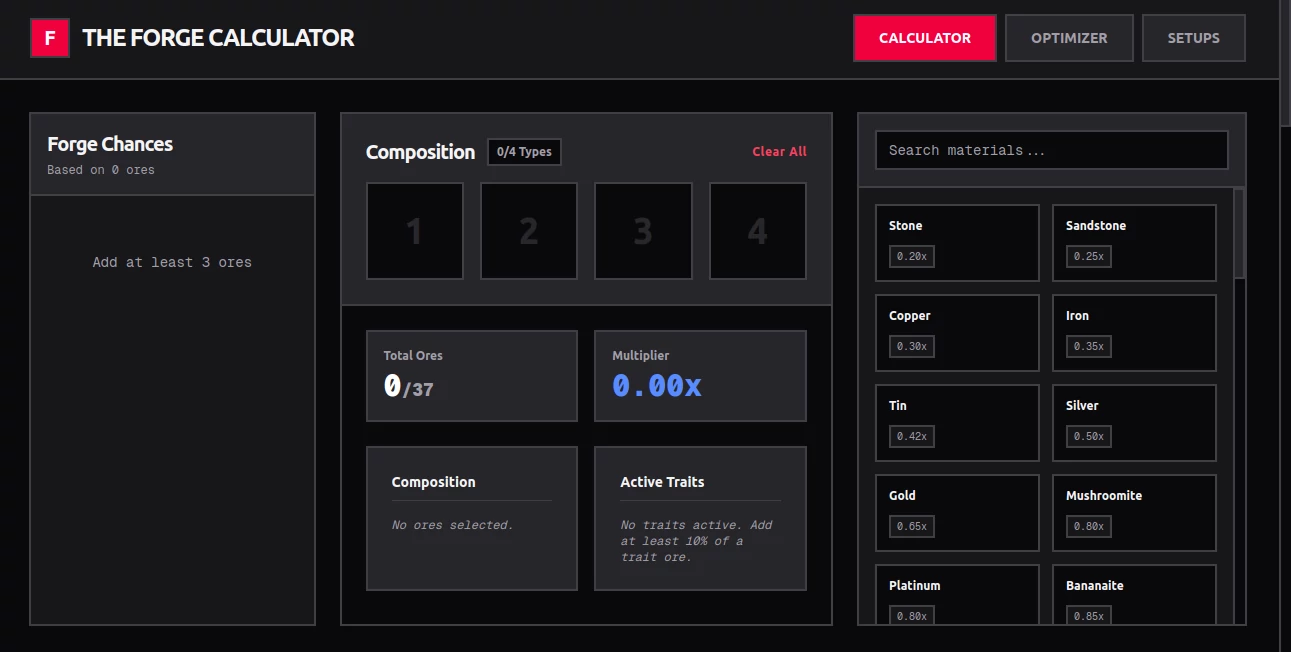Screen dimensions: 1291x652
Task: Select composition slot 2
Action: pos(528,230)
